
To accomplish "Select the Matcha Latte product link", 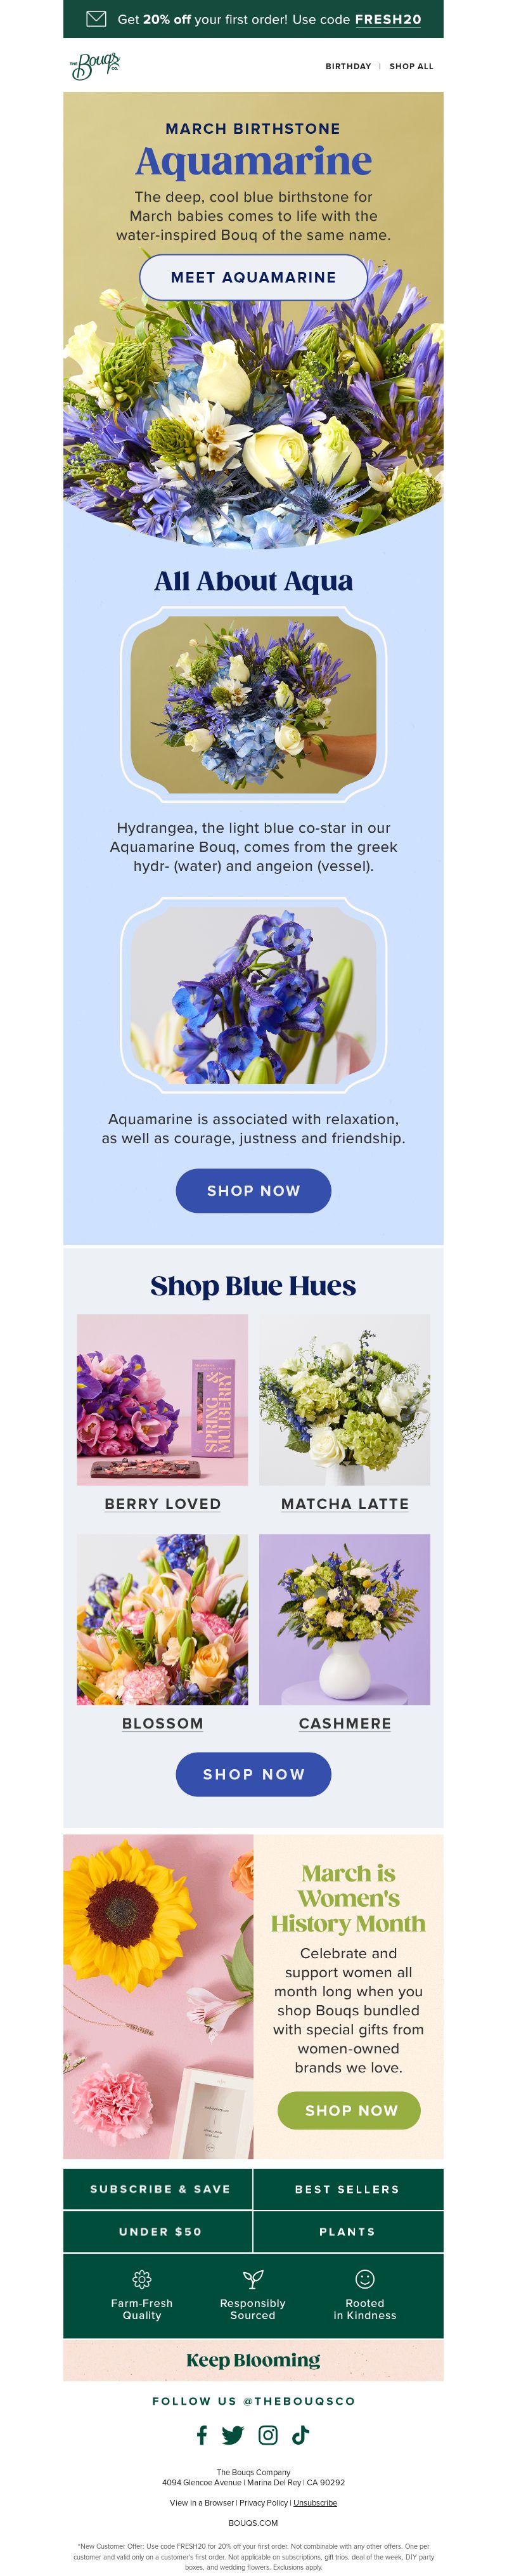I will [x=345, y=1503].
